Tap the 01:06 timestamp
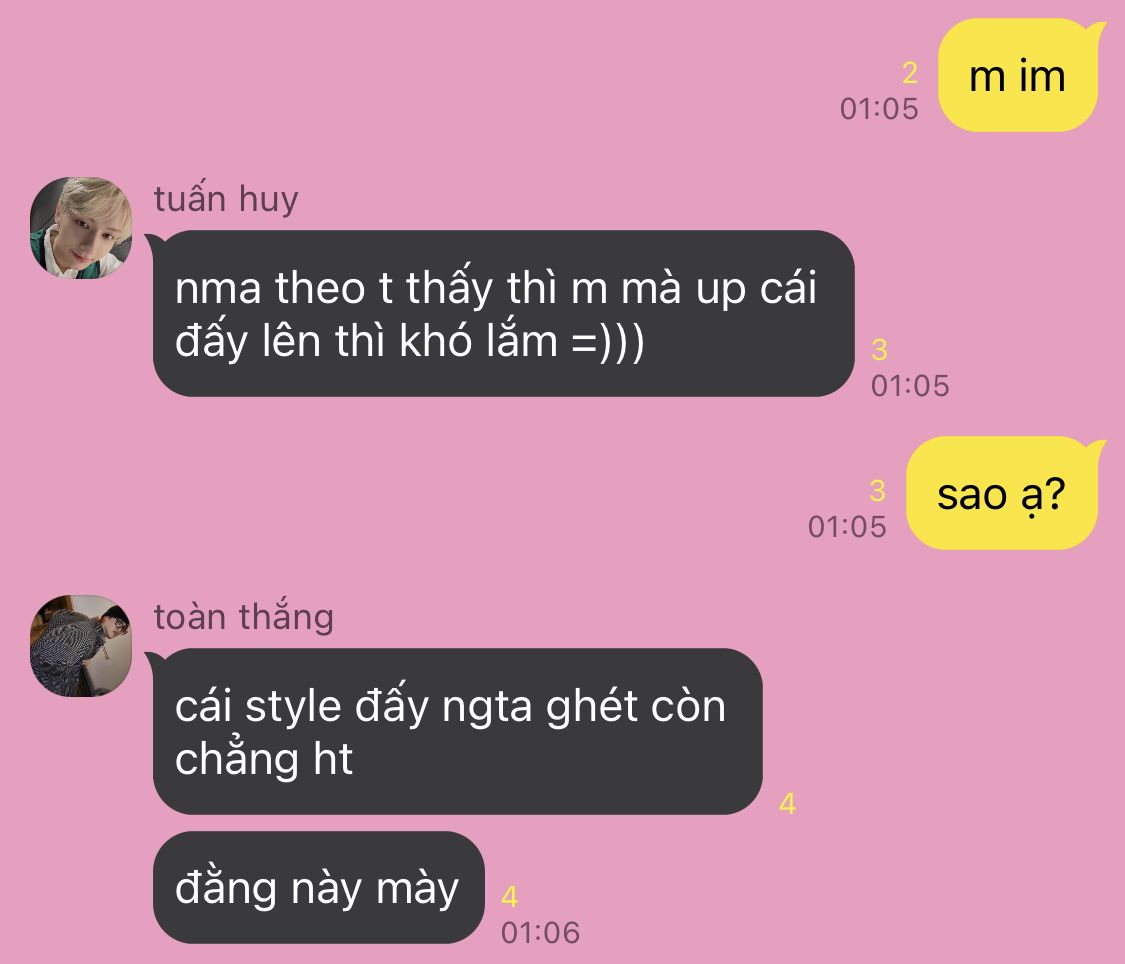 pos(540,932)
